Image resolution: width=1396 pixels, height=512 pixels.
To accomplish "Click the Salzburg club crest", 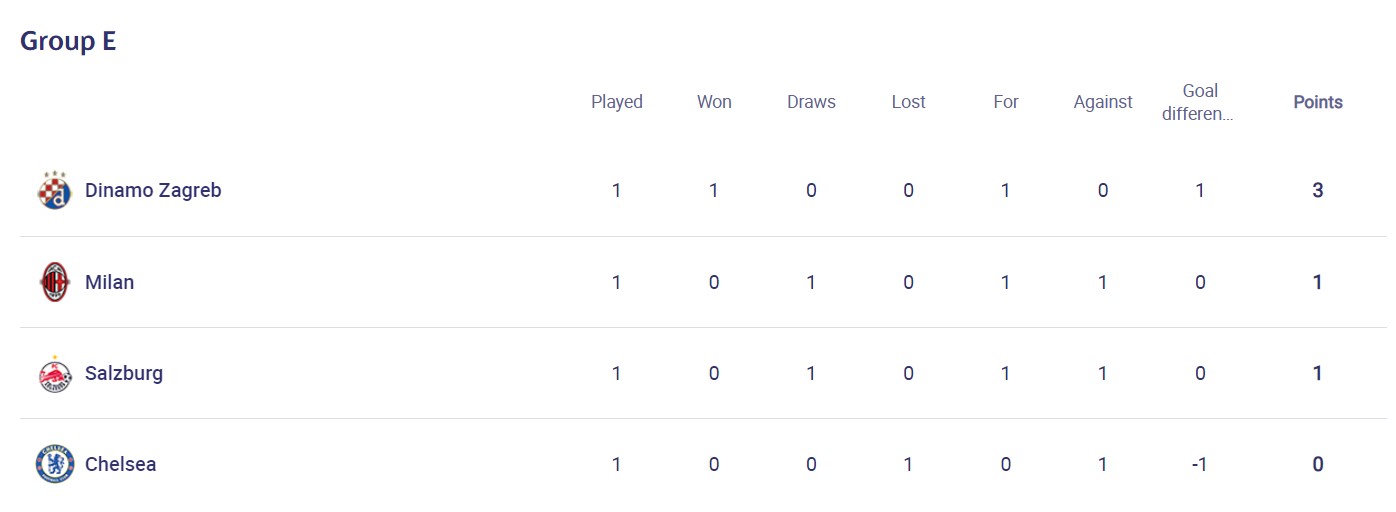I will pos(55,374).
